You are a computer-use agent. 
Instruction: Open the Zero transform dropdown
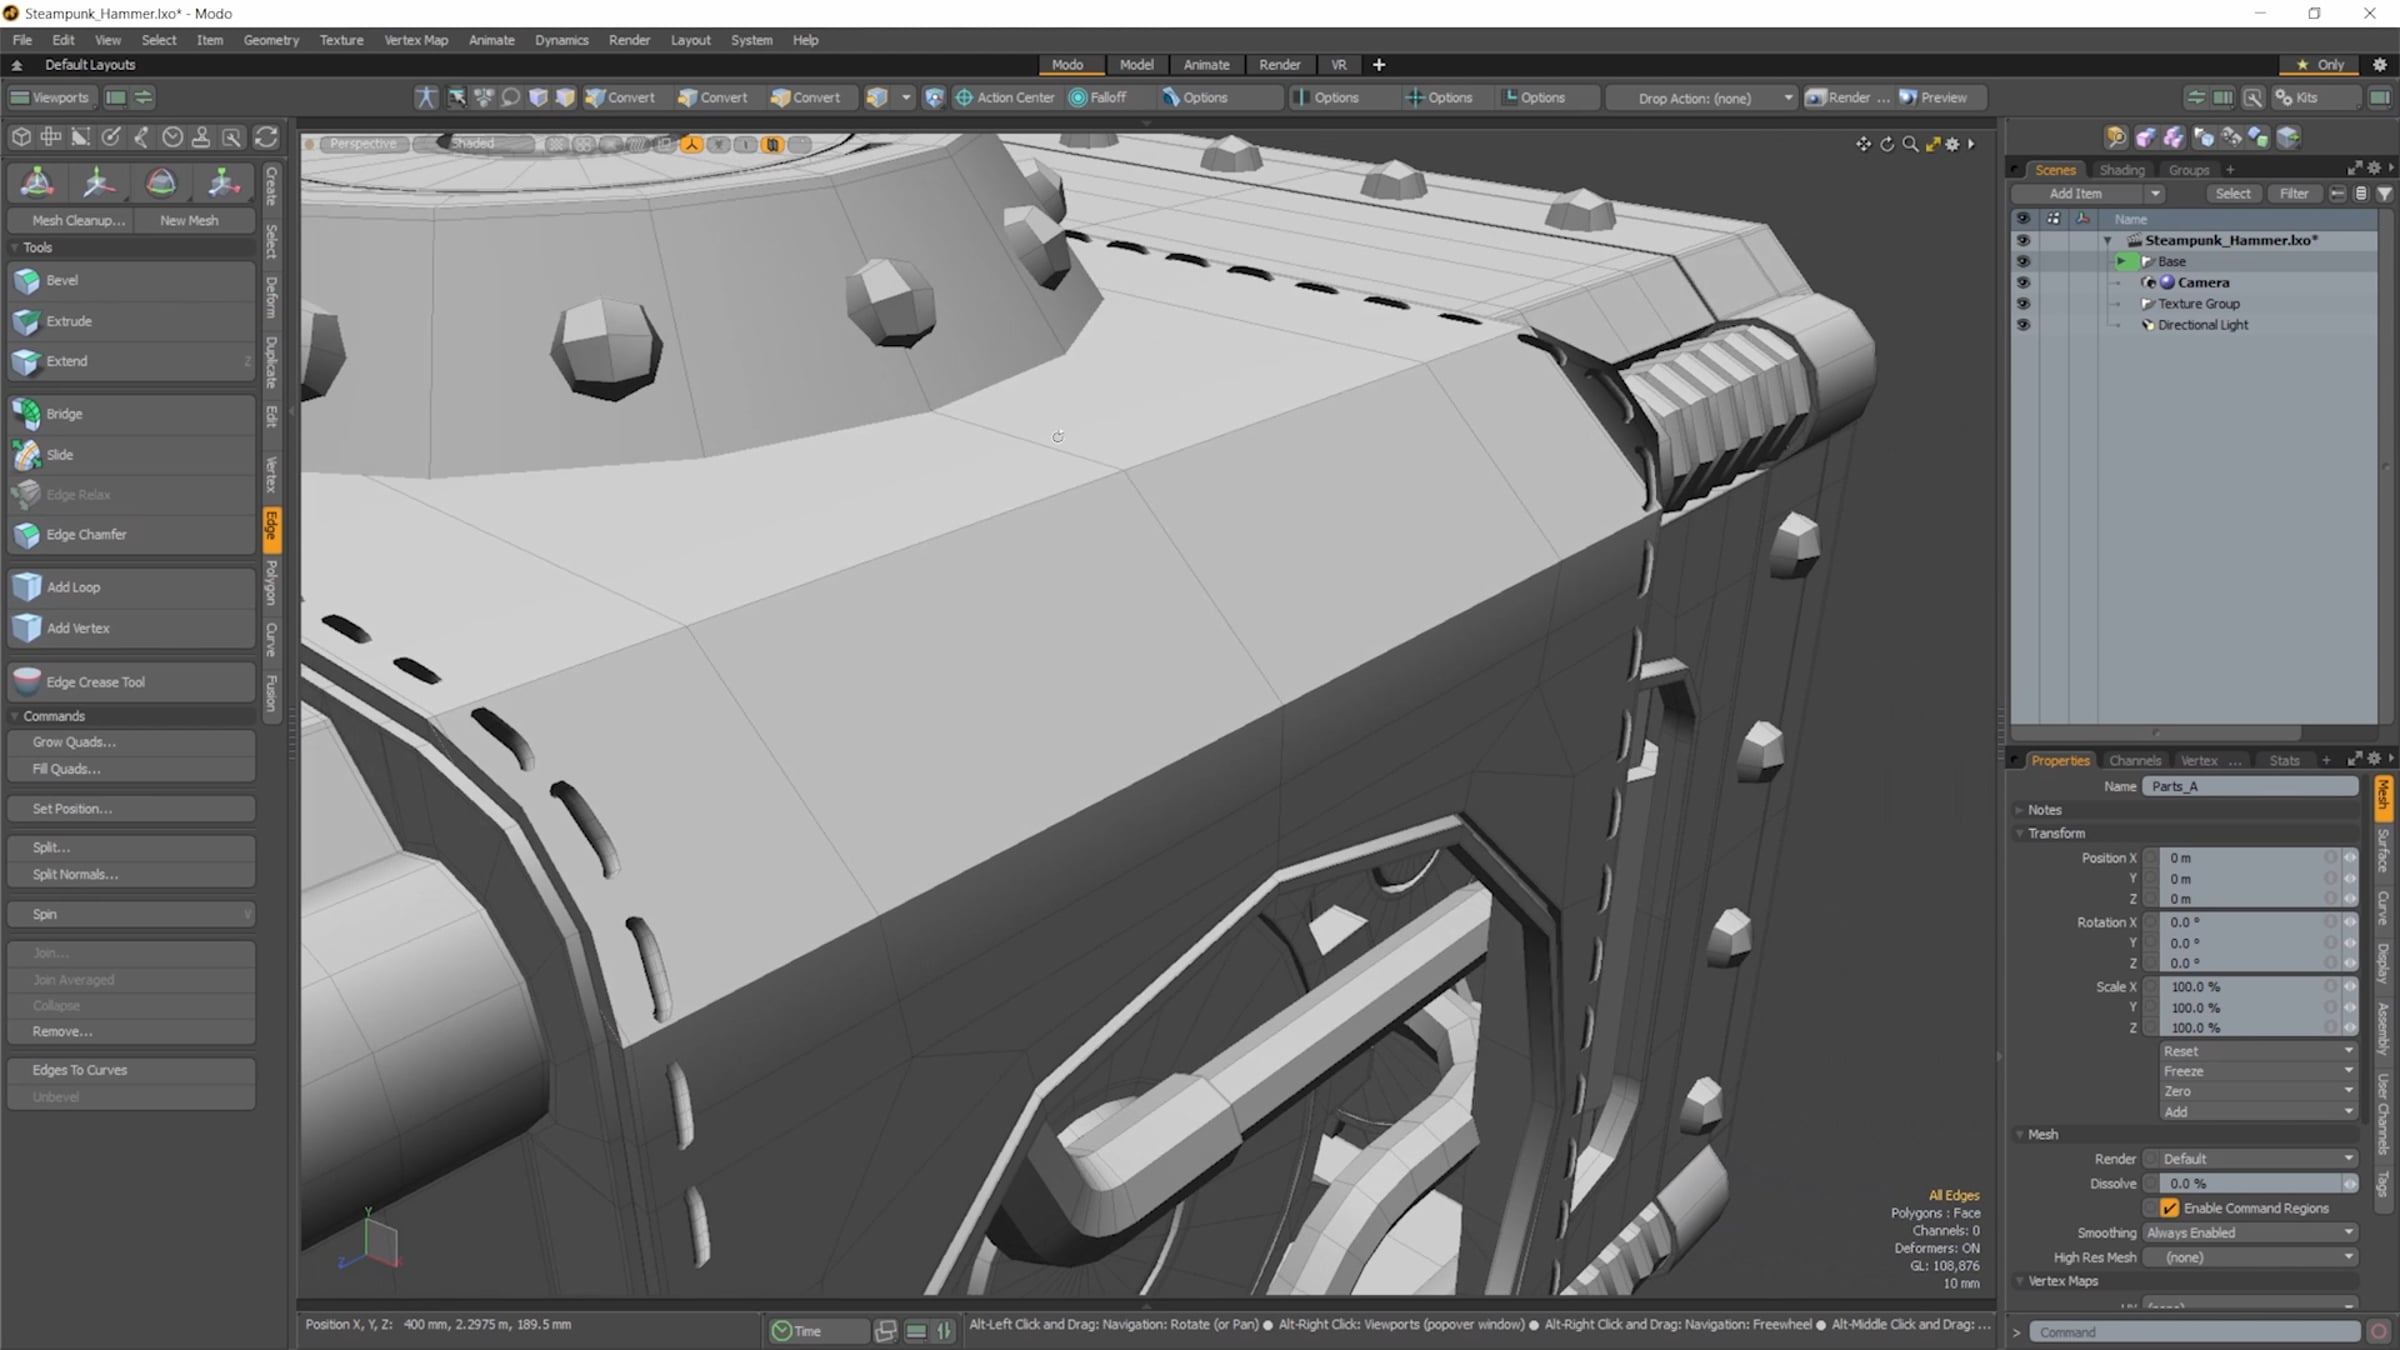pyautogui.click(x=2258, y=1092)
